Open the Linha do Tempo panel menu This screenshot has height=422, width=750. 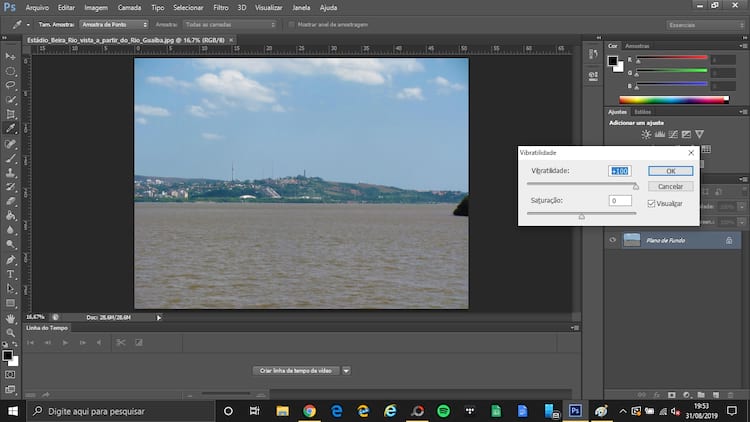coord(575,328)
